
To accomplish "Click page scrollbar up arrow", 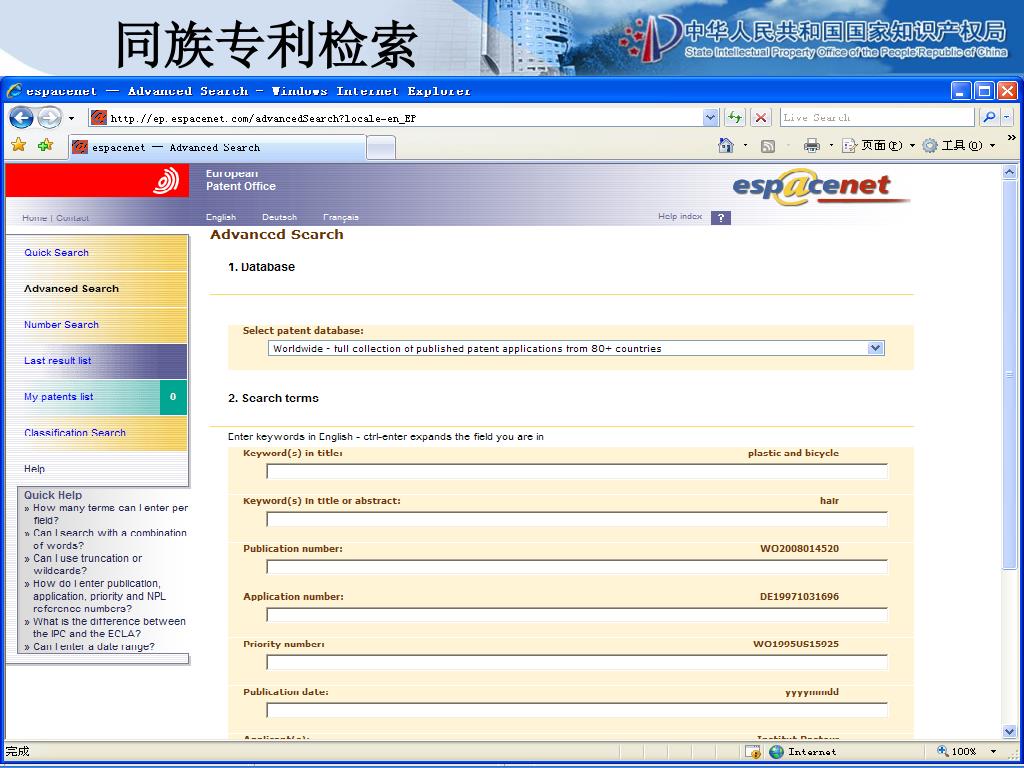I will pos(1009,172).
